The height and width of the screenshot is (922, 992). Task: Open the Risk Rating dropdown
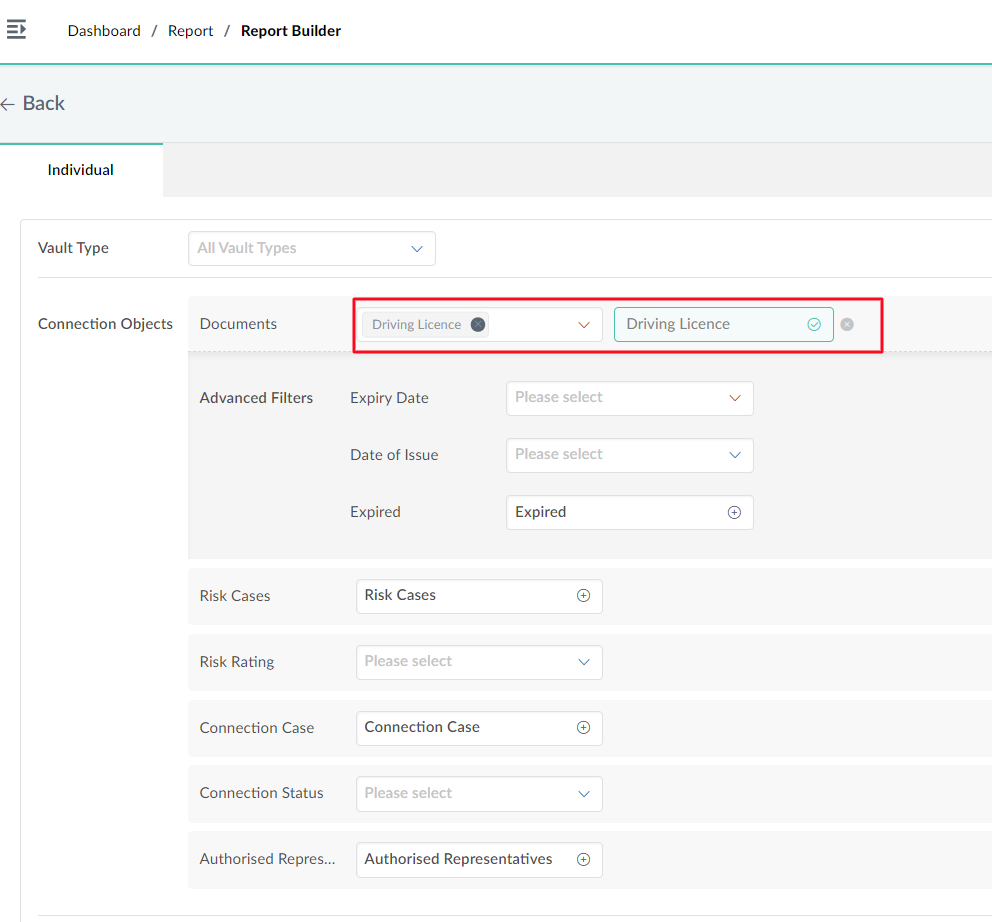pyautogui.click(x=479, y=662)
